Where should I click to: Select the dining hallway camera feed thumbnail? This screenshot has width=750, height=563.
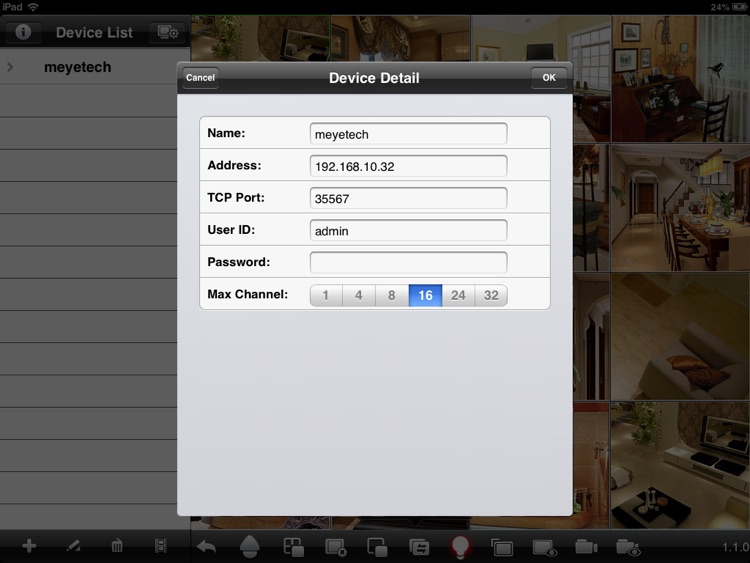(680, 208)
